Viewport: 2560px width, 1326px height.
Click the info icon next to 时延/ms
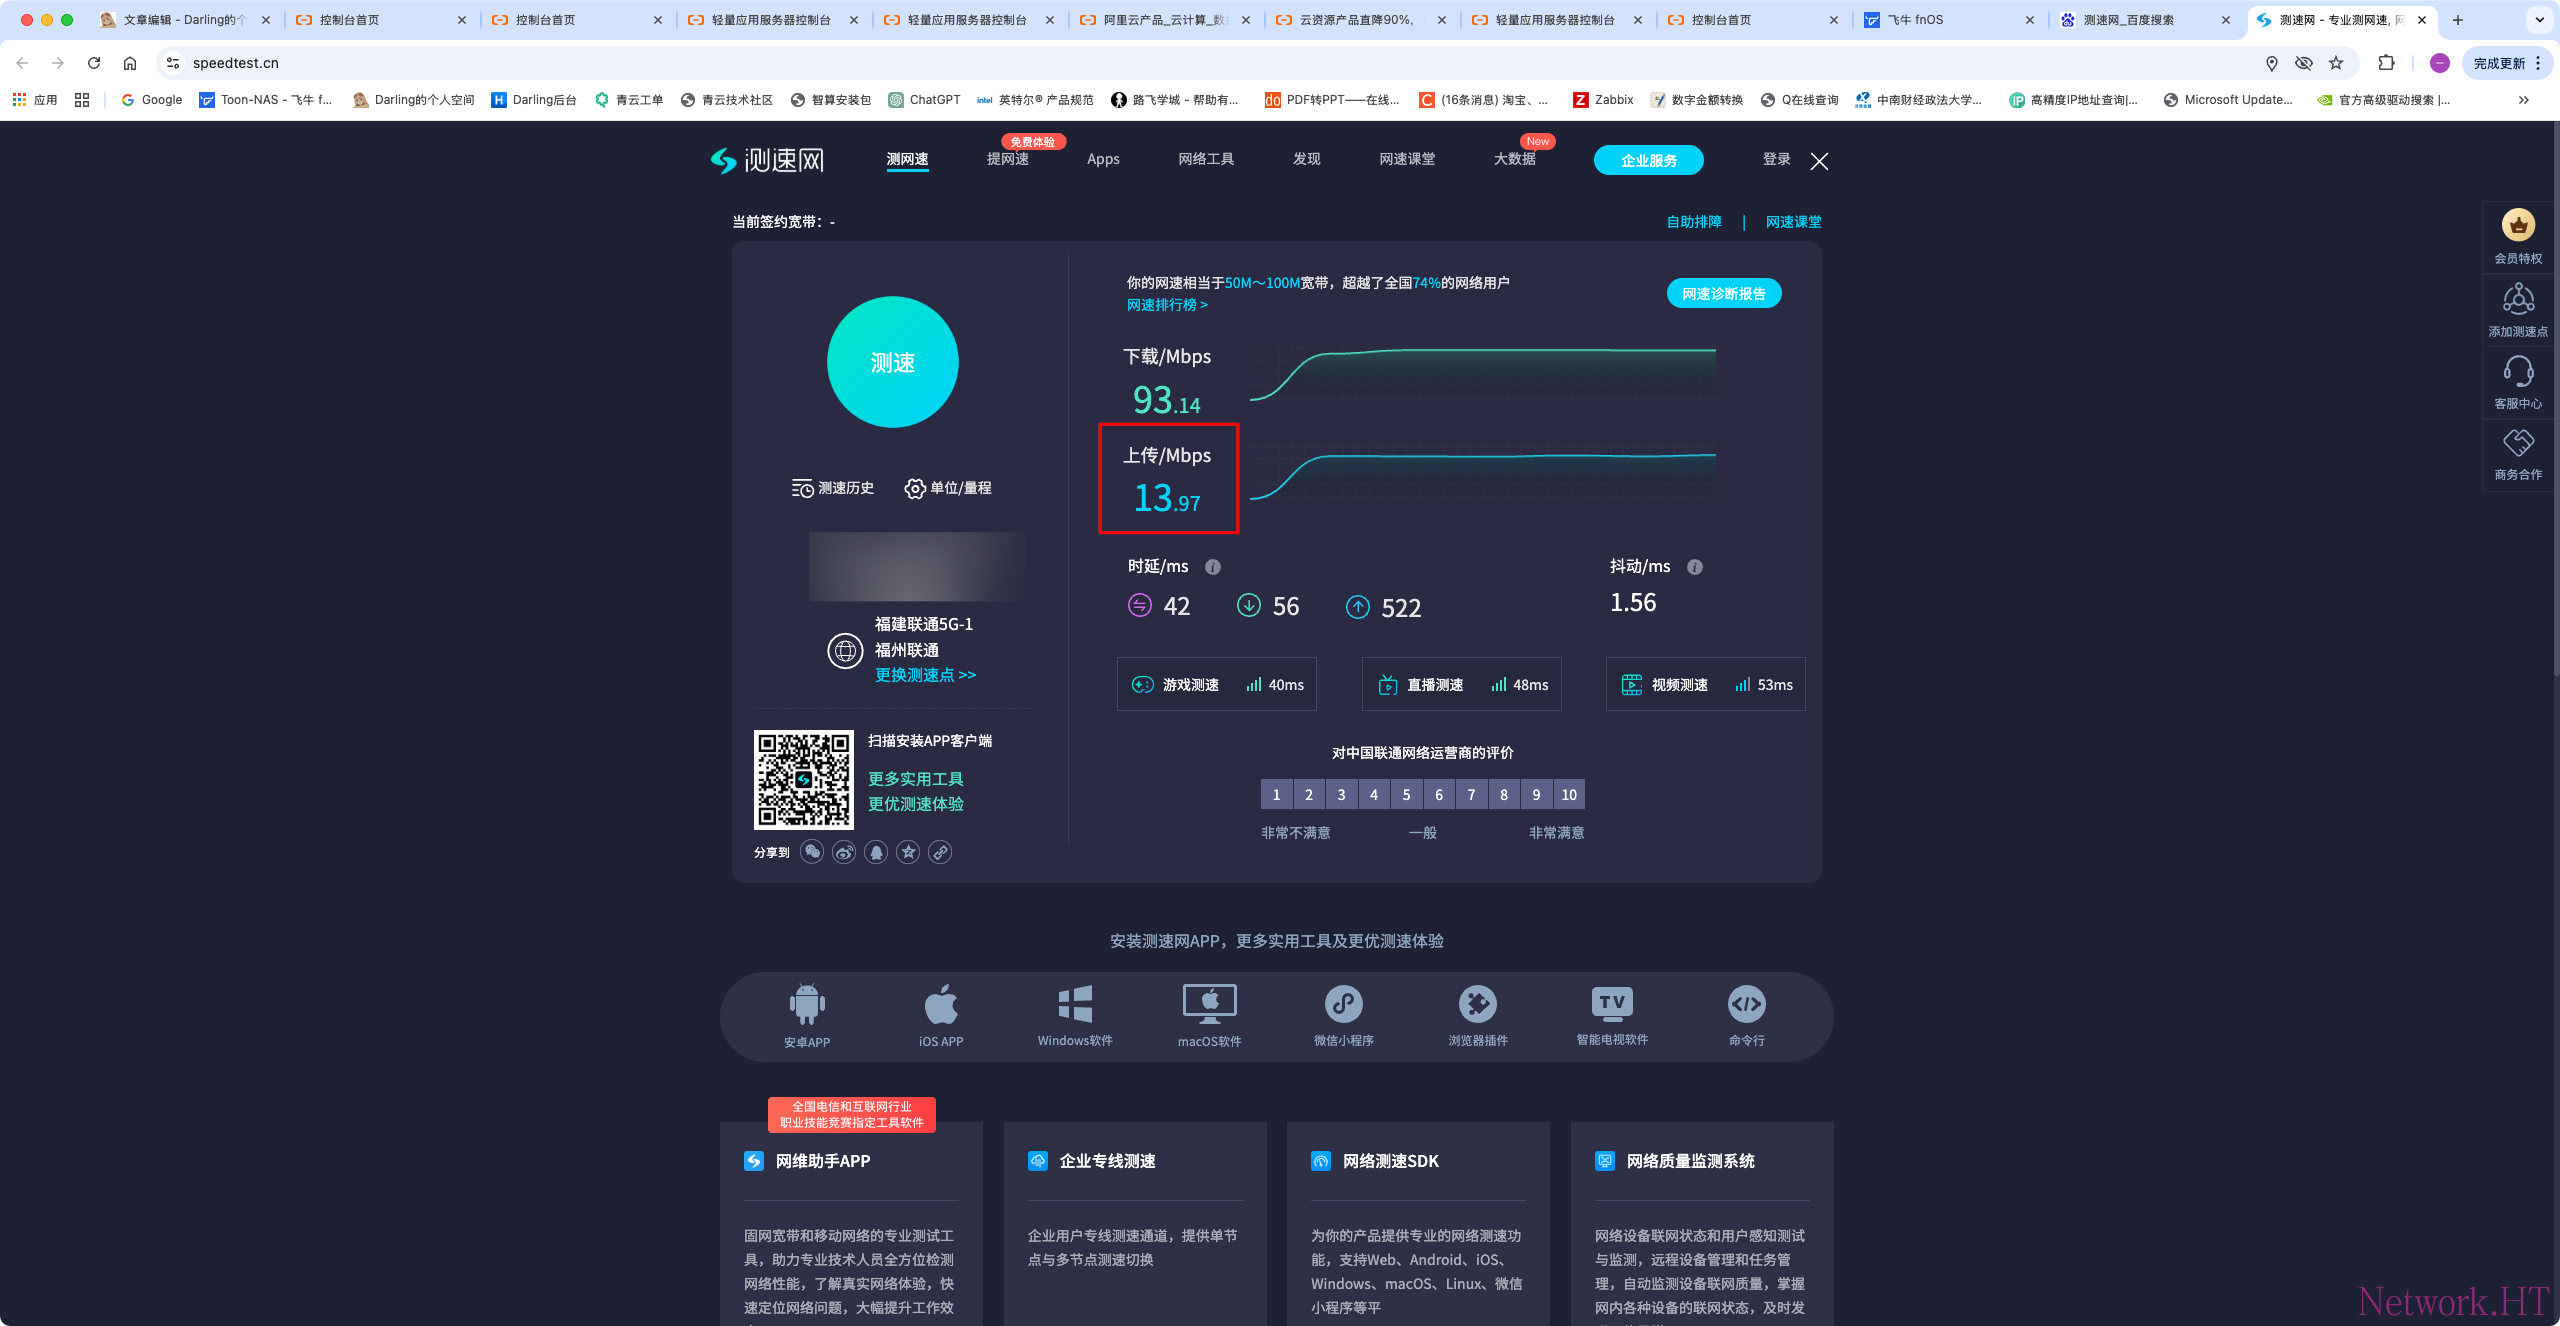1213,567
